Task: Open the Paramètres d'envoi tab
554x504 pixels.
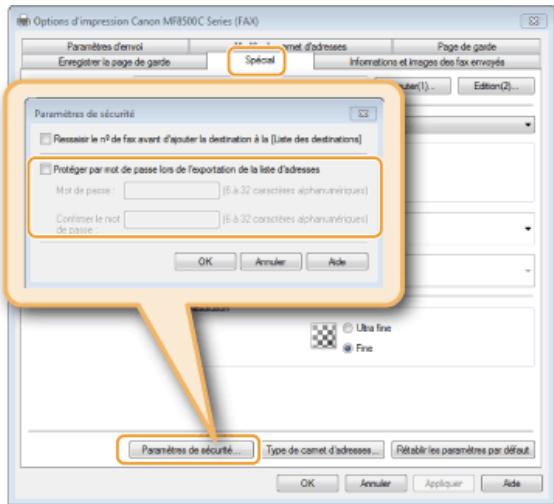Action: click(105, 46)
